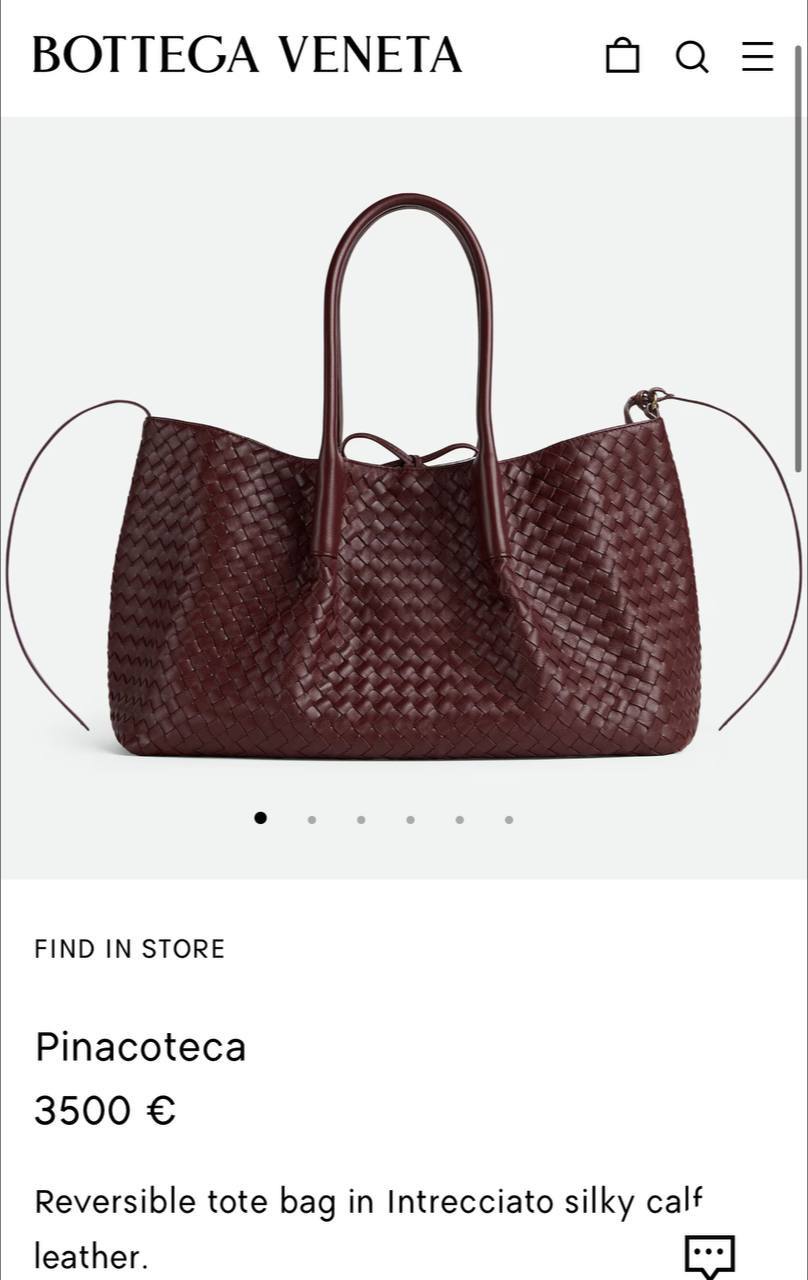Click the Reversible tote bag description text

pos(368,1228)
